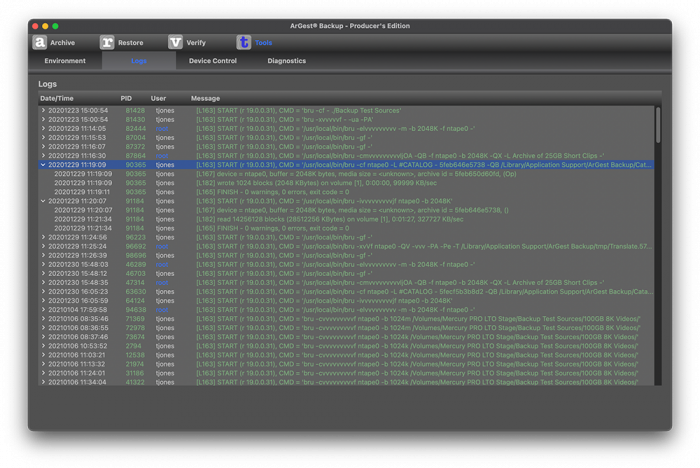Sort logs by Date/Time column header
The image size is (700, 468).
coord(57,98)
